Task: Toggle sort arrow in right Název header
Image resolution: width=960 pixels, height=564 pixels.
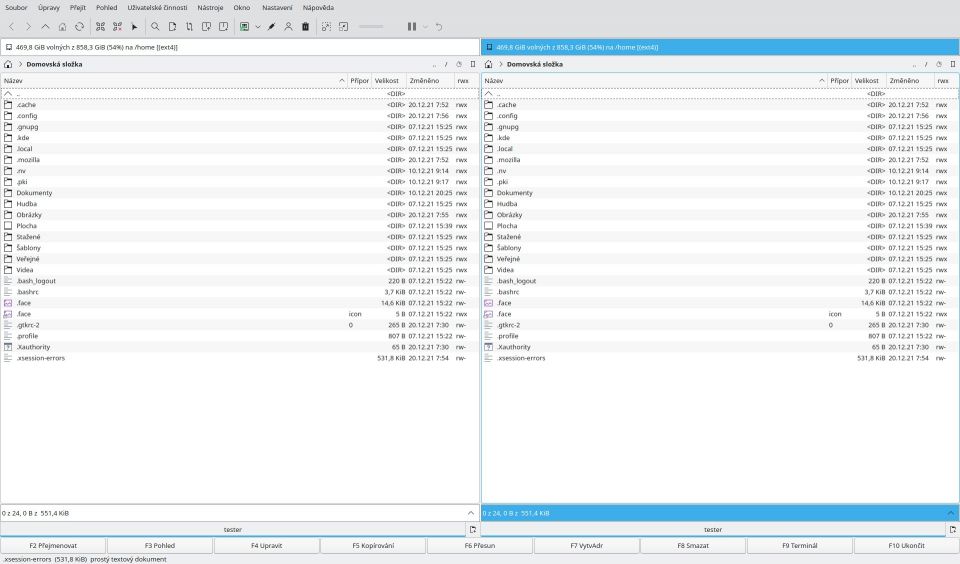Action: tap(822, 81)
